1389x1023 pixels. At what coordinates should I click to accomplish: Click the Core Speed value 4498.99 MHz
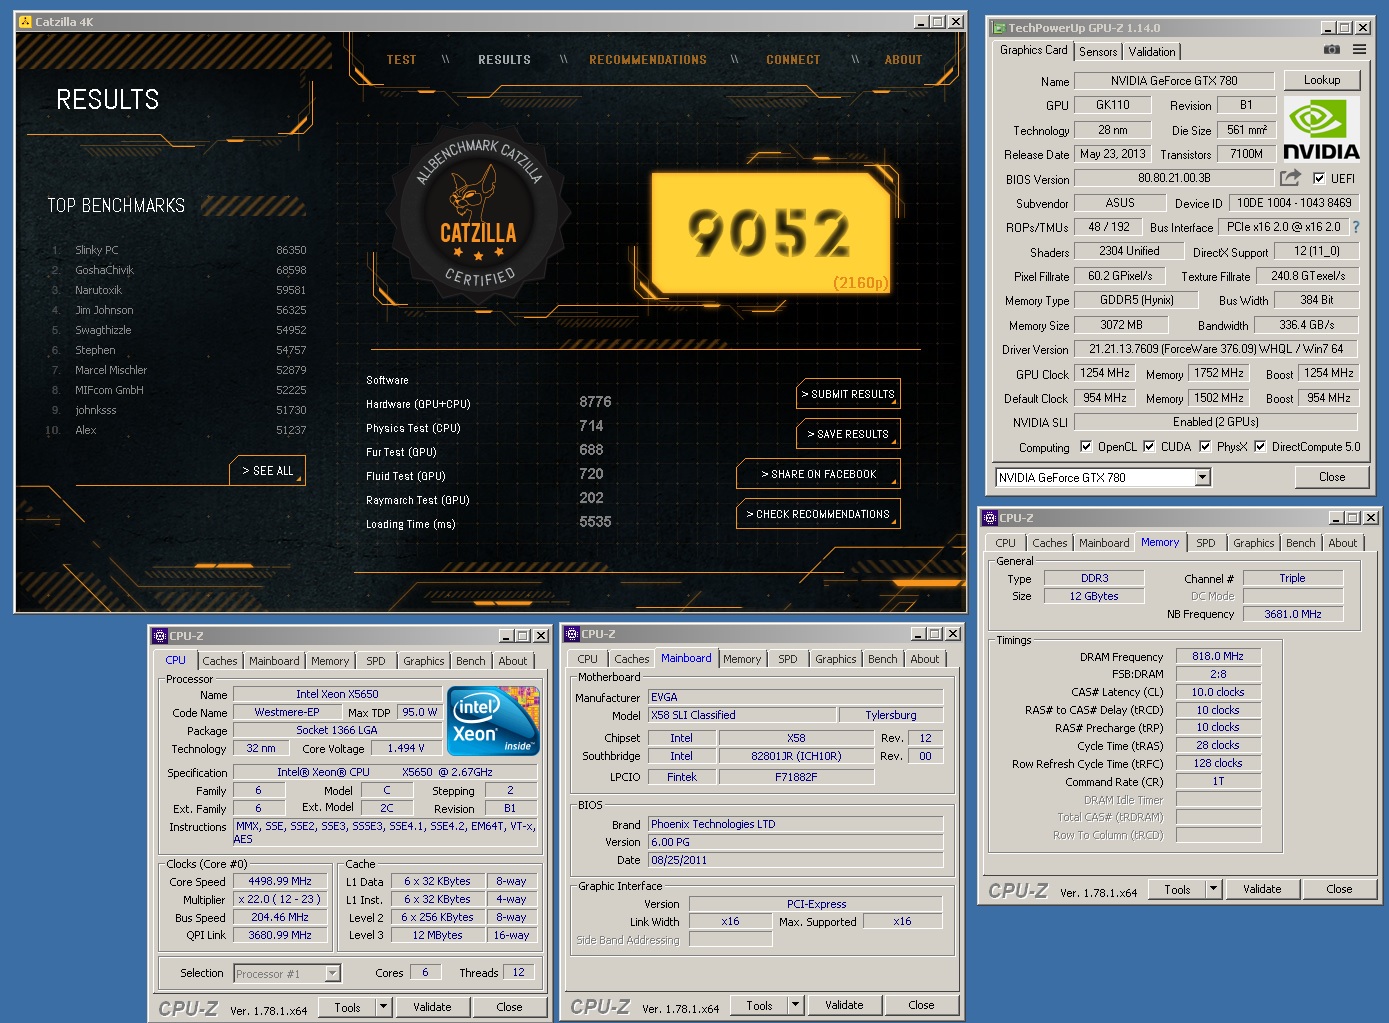click(280, 881)
